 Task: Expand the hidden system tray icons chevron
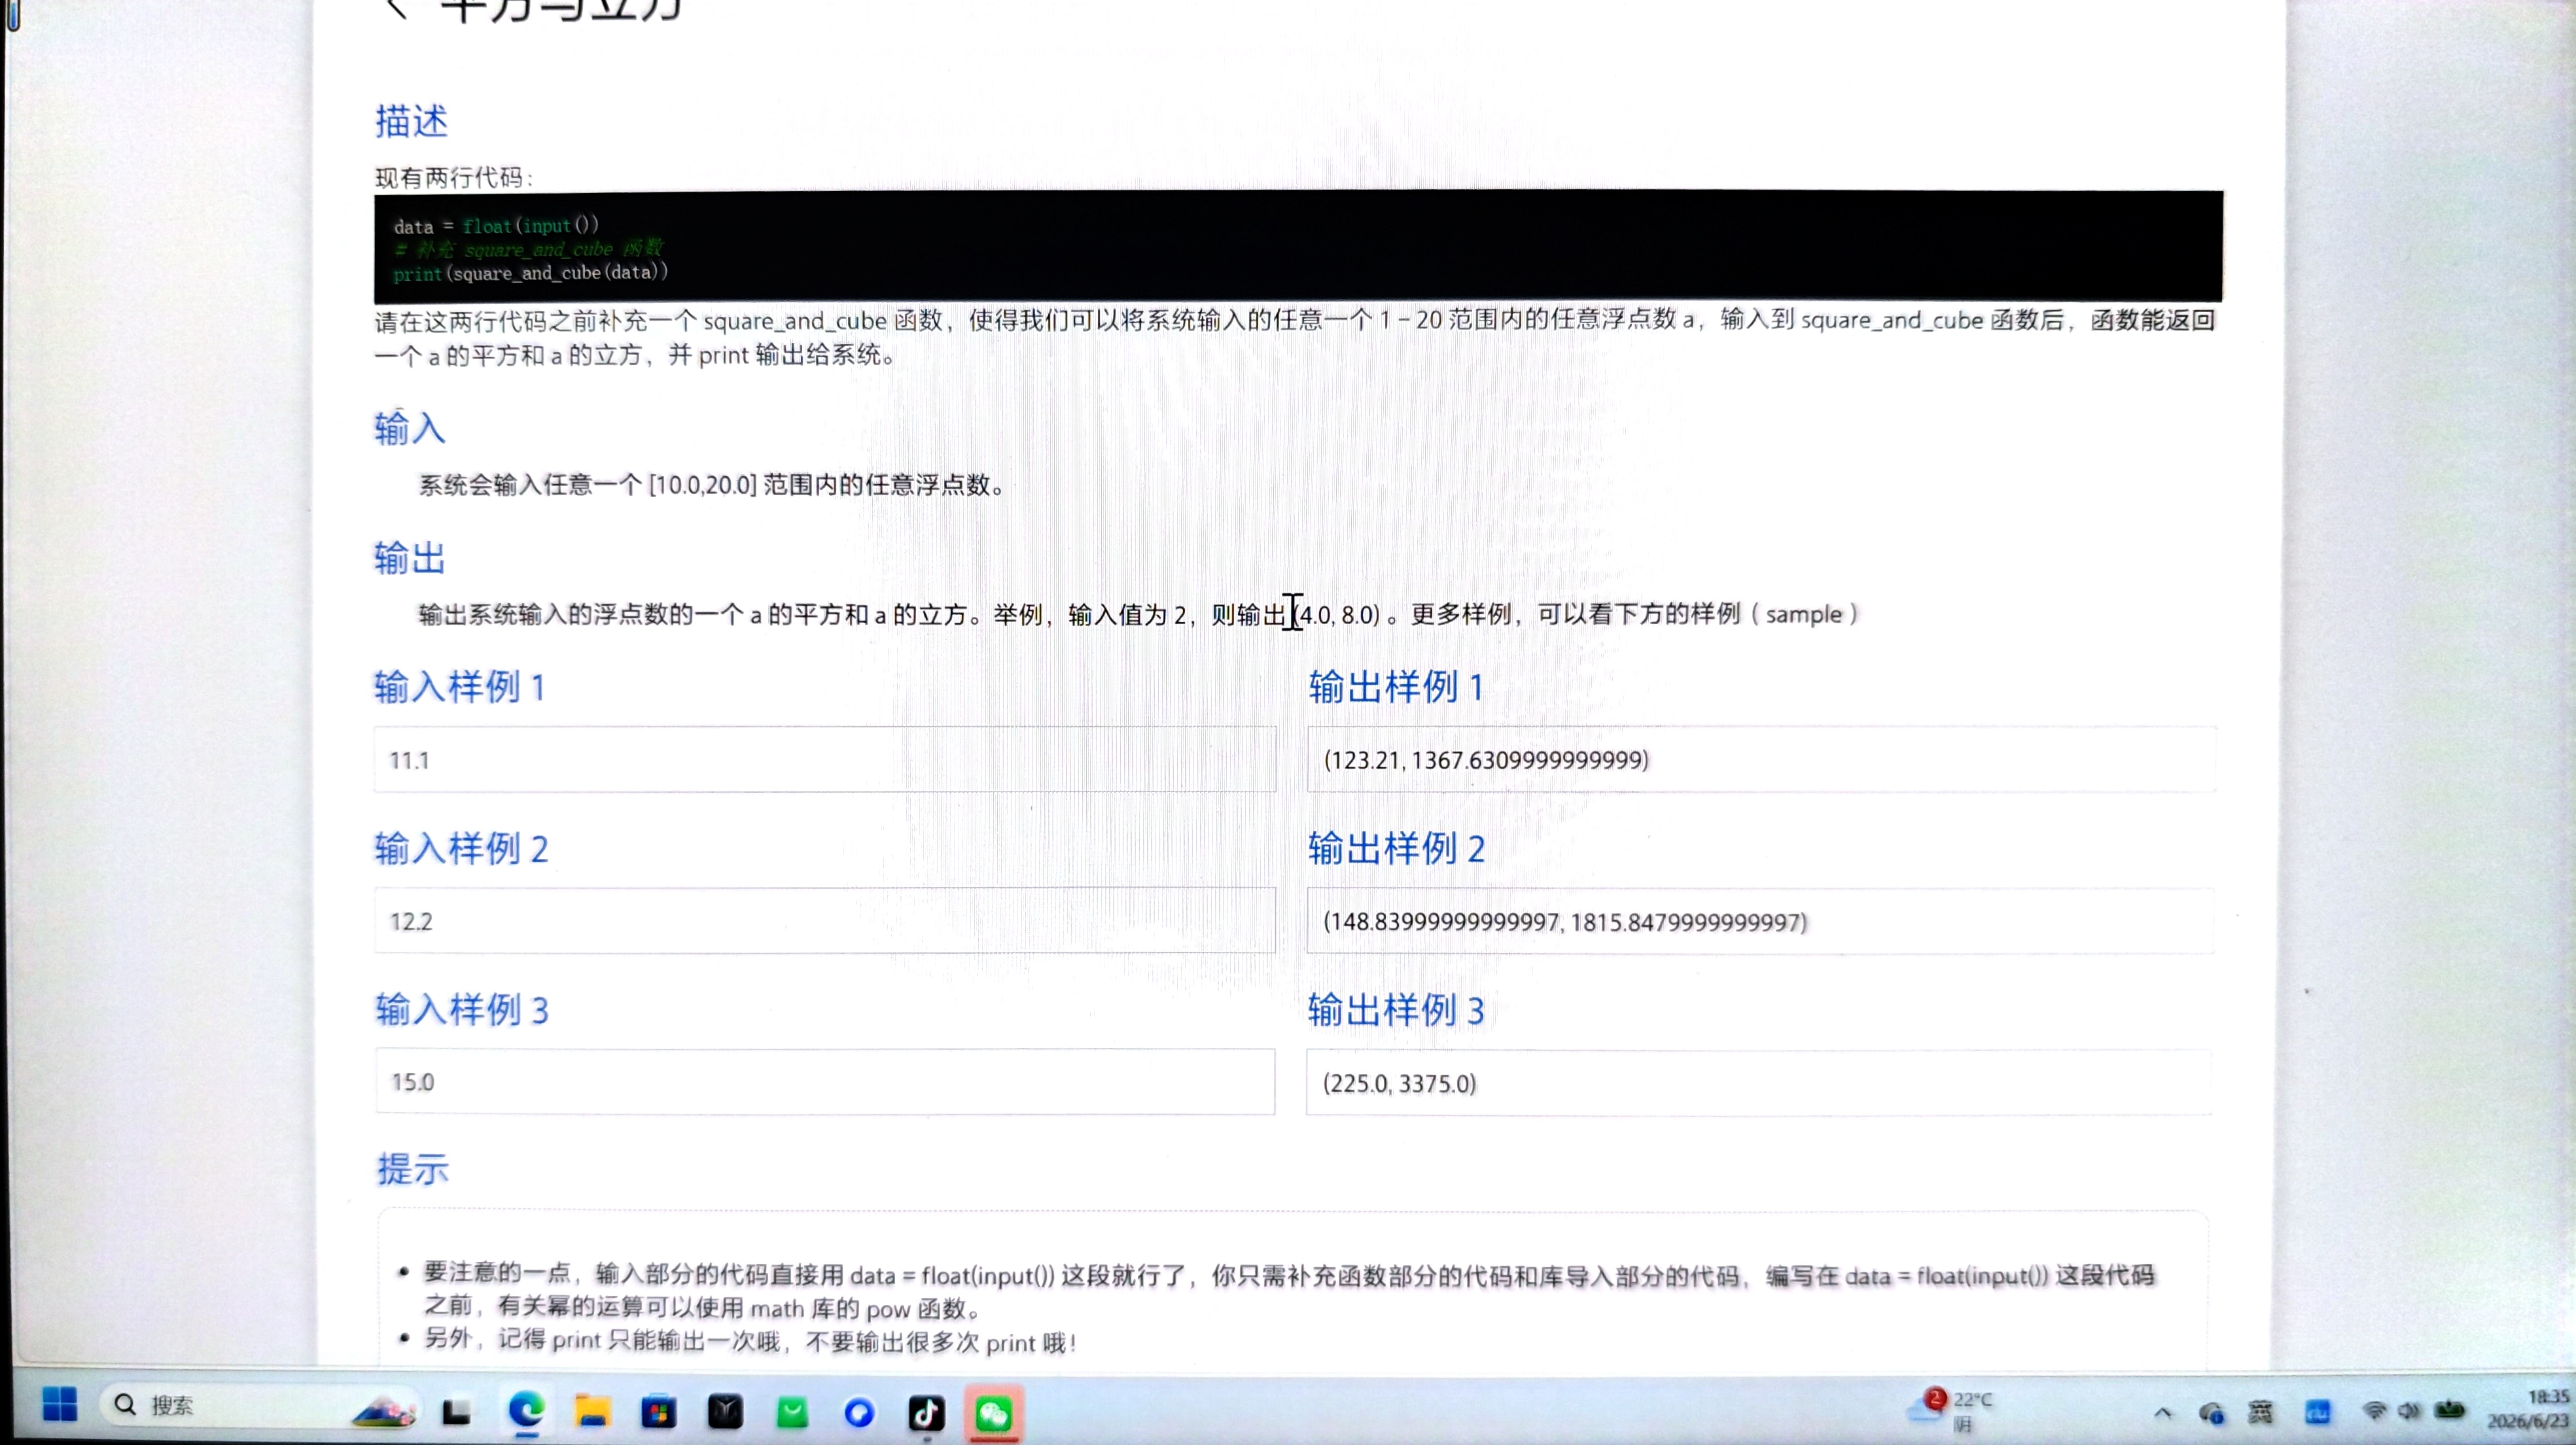[x=2163, y=1413]
